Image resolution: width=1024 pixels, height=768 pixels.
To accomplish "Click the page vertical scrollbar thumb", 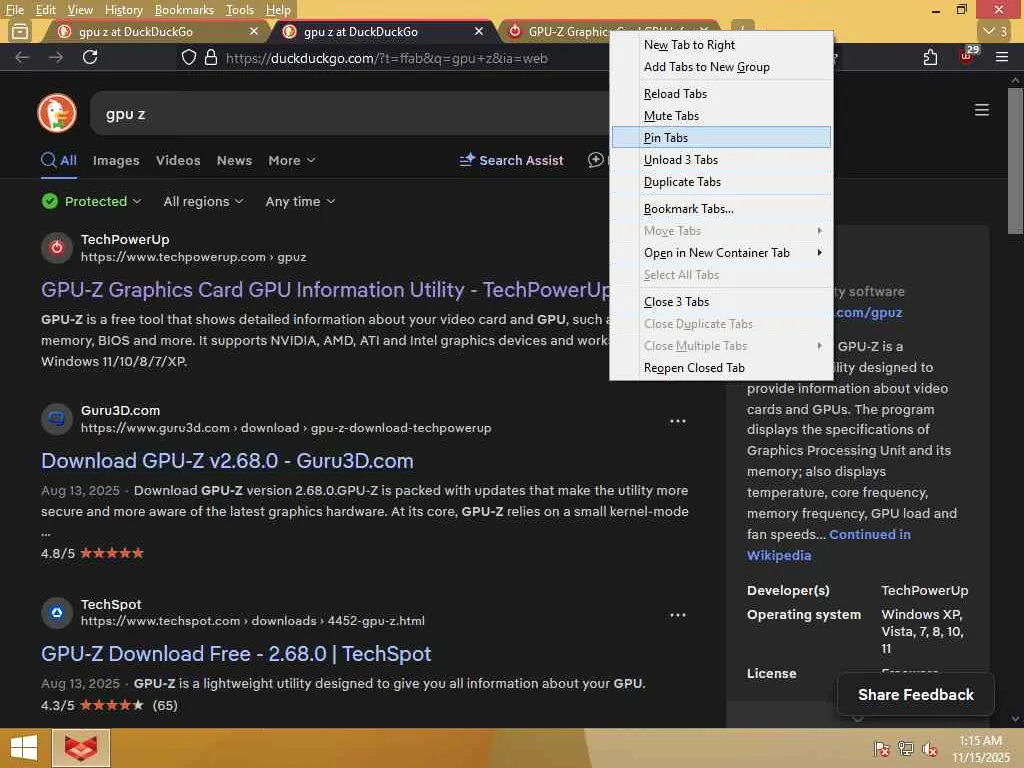I will click(x=1015, y=160).
